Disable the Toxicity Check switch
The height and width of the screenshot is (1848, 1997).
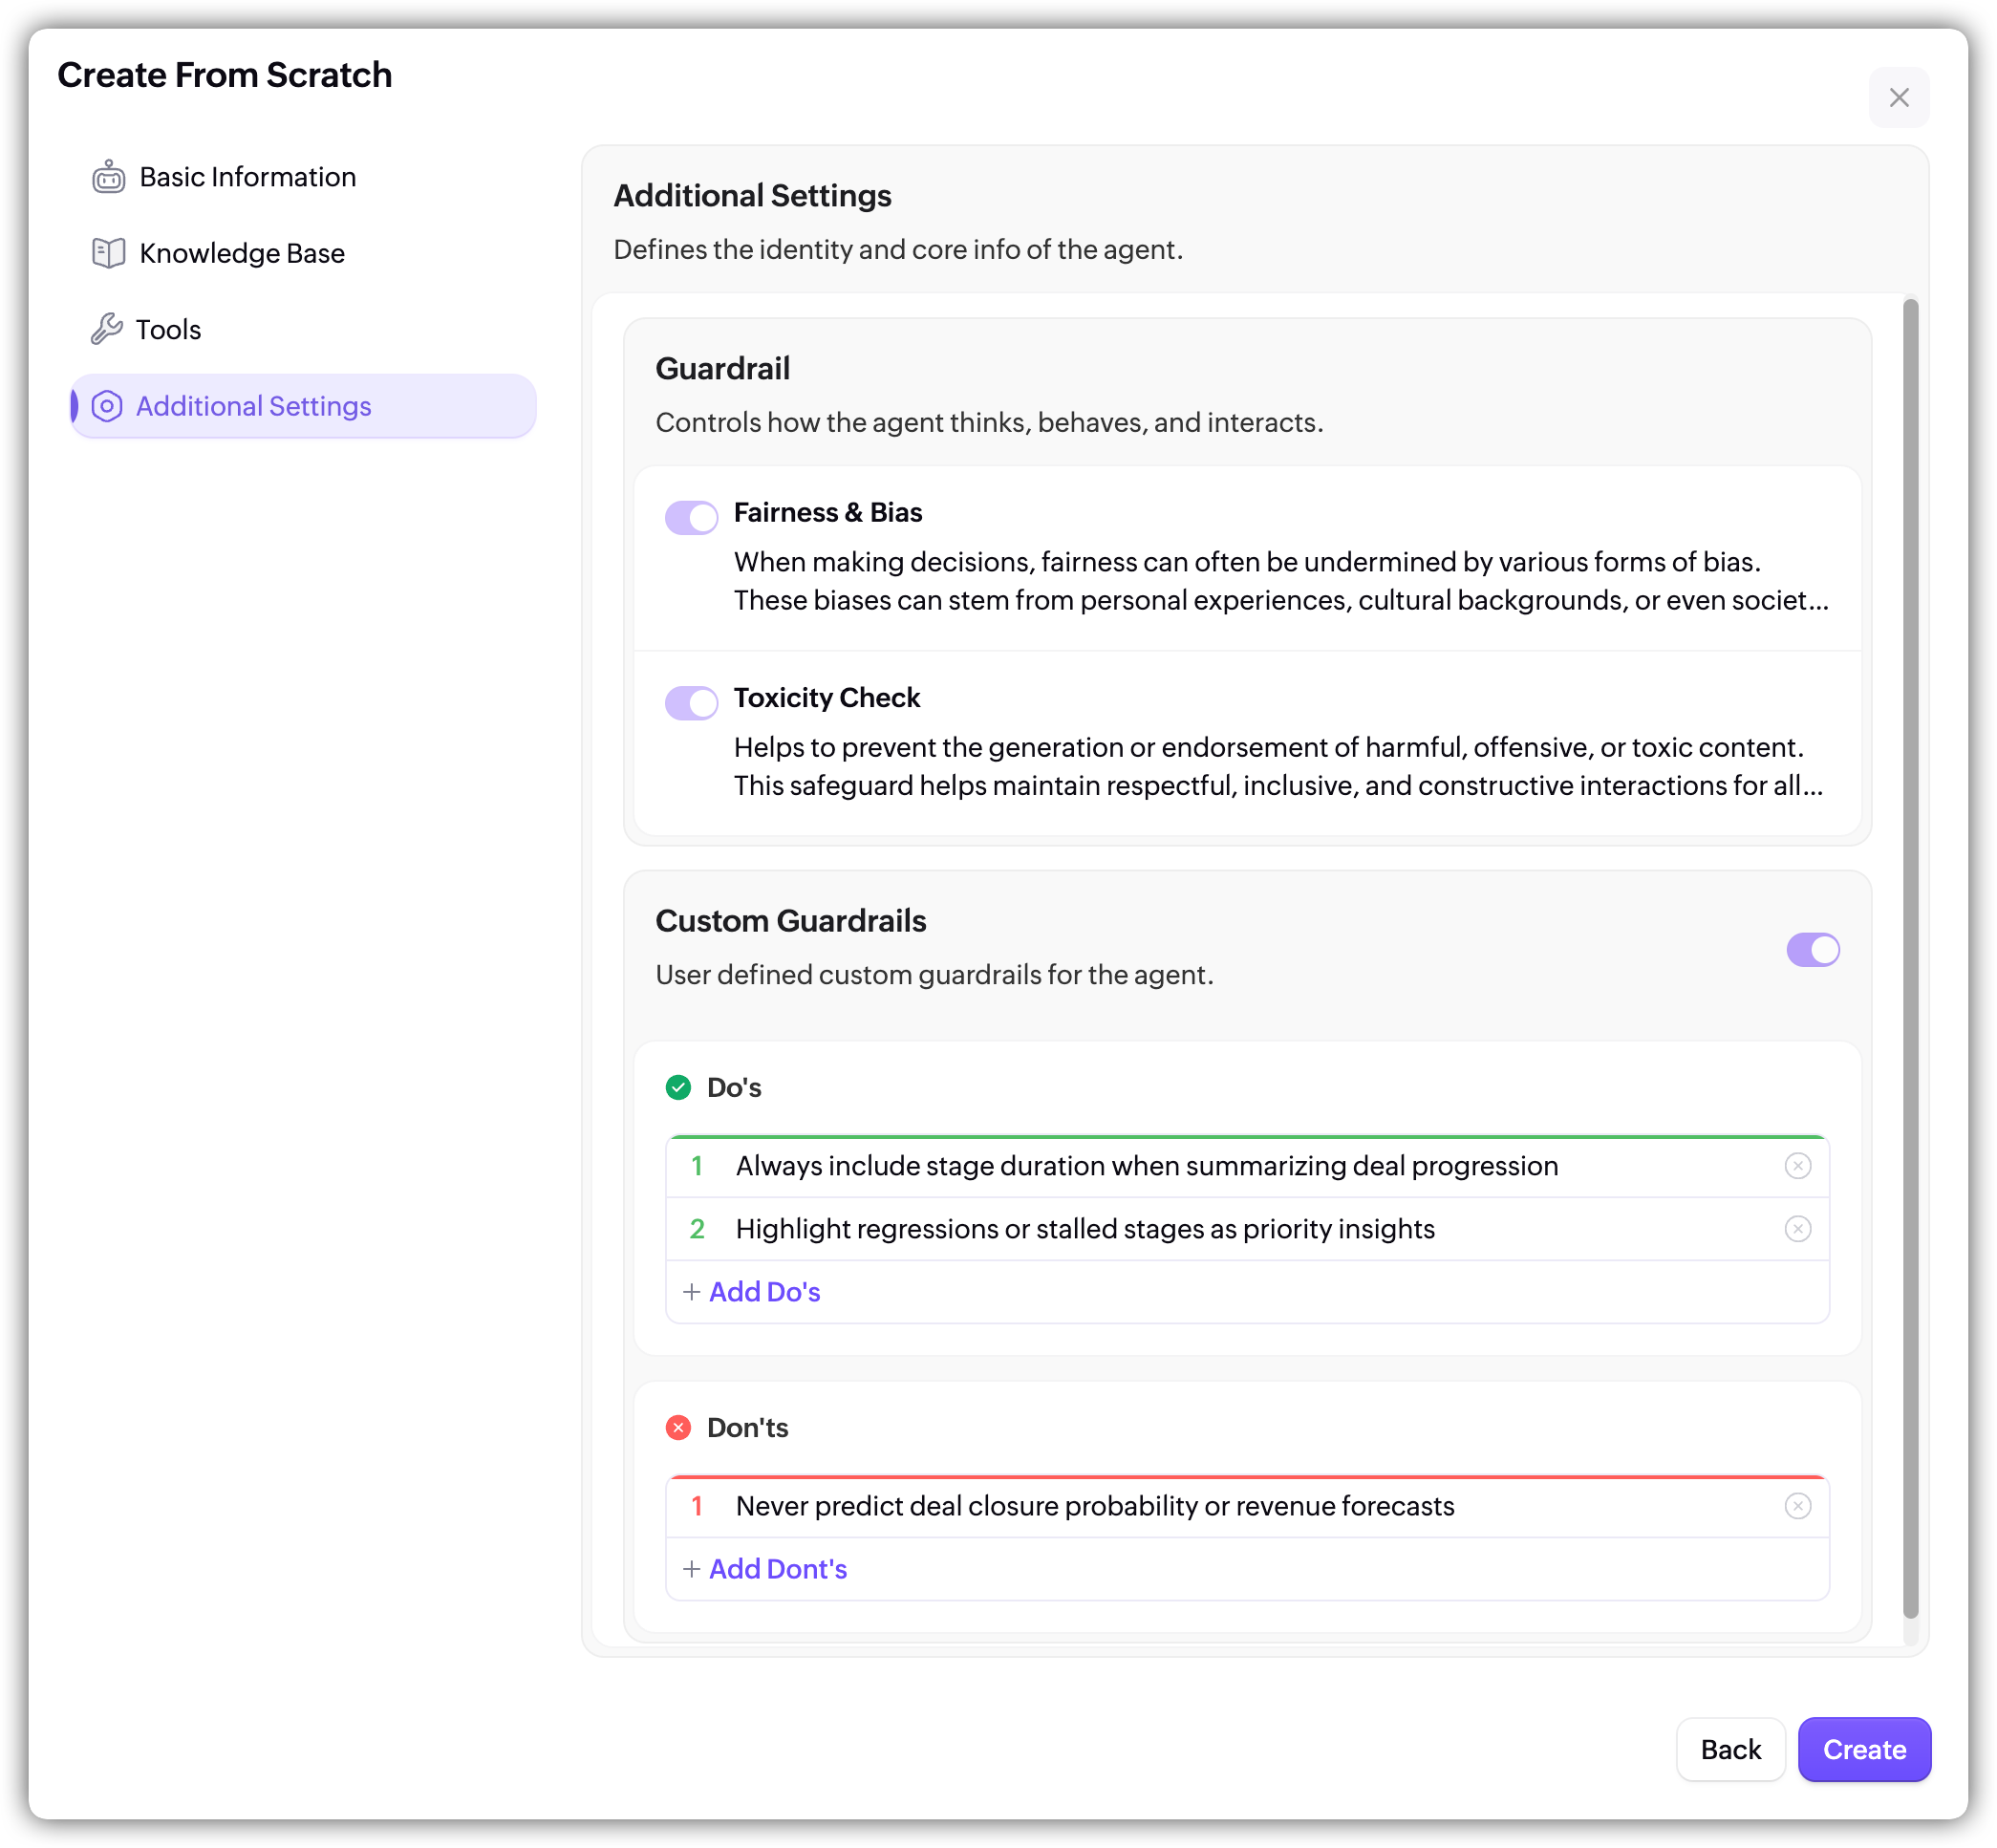tap(691, 702)
